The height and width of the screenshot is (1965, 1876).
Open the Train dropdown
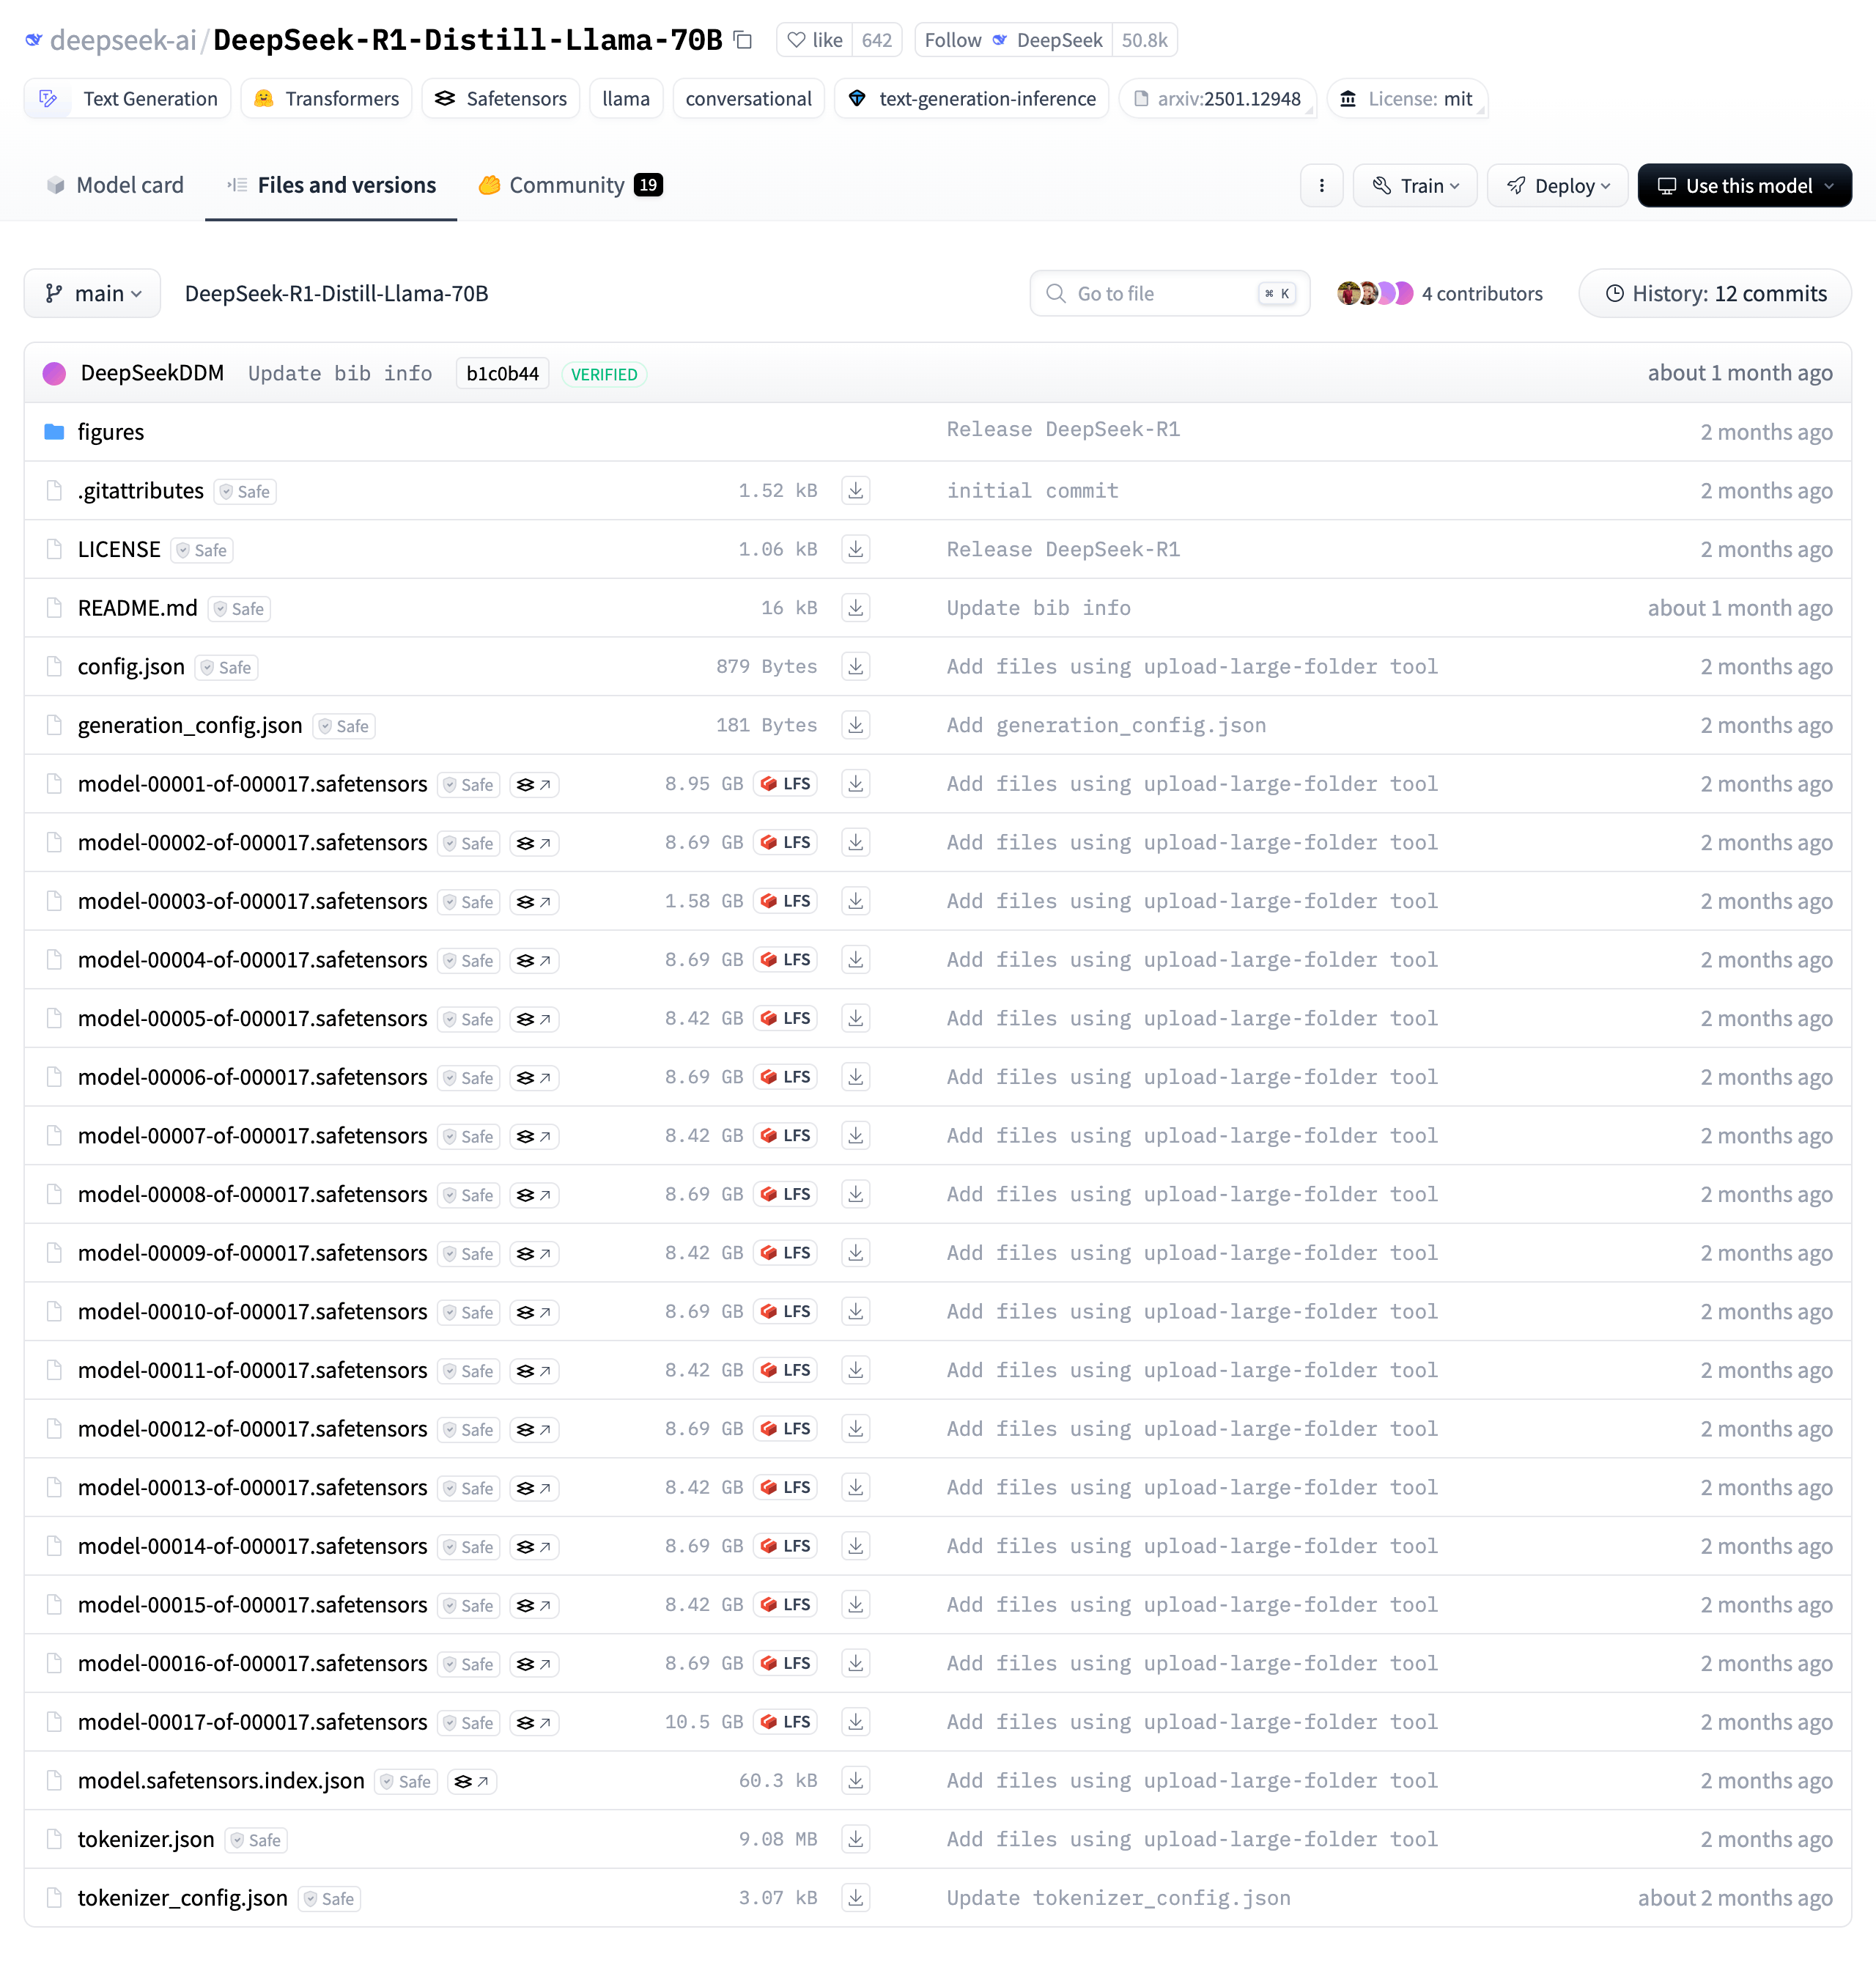point(1414,186)
